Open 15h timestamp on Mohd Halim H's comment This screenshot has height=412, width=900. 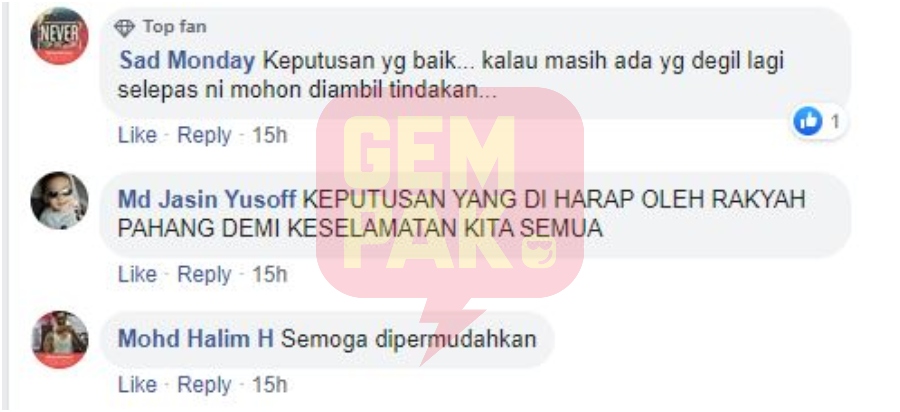tap(270, 384)
